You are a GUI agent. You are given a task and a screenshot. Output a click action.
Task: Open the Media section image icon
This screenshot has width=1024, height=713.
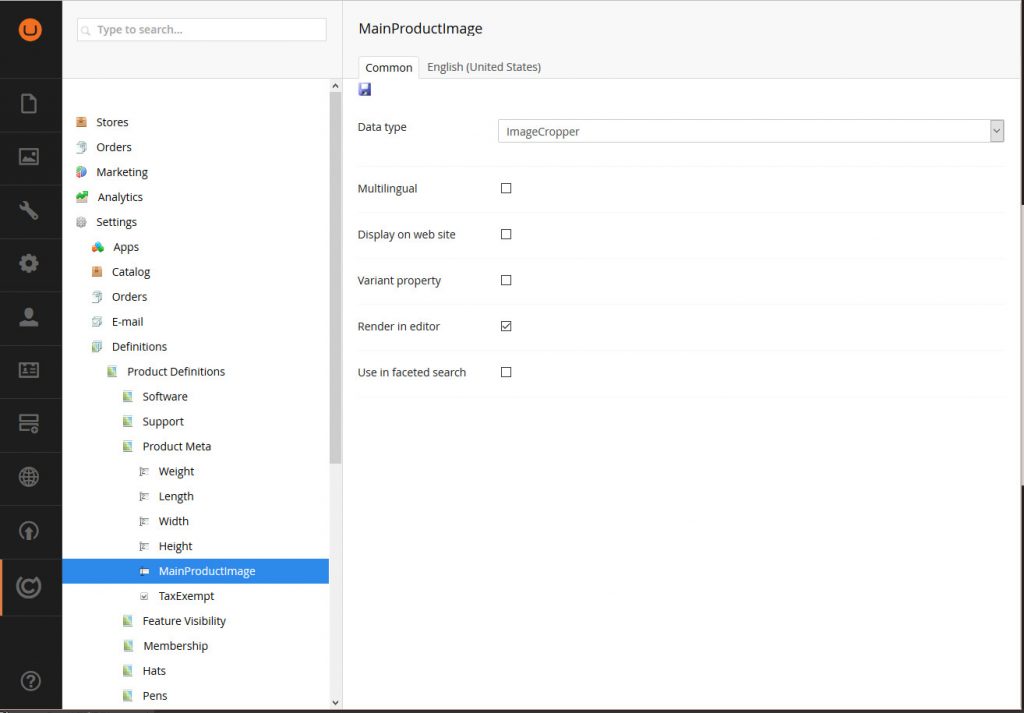[x=31, y=158]
